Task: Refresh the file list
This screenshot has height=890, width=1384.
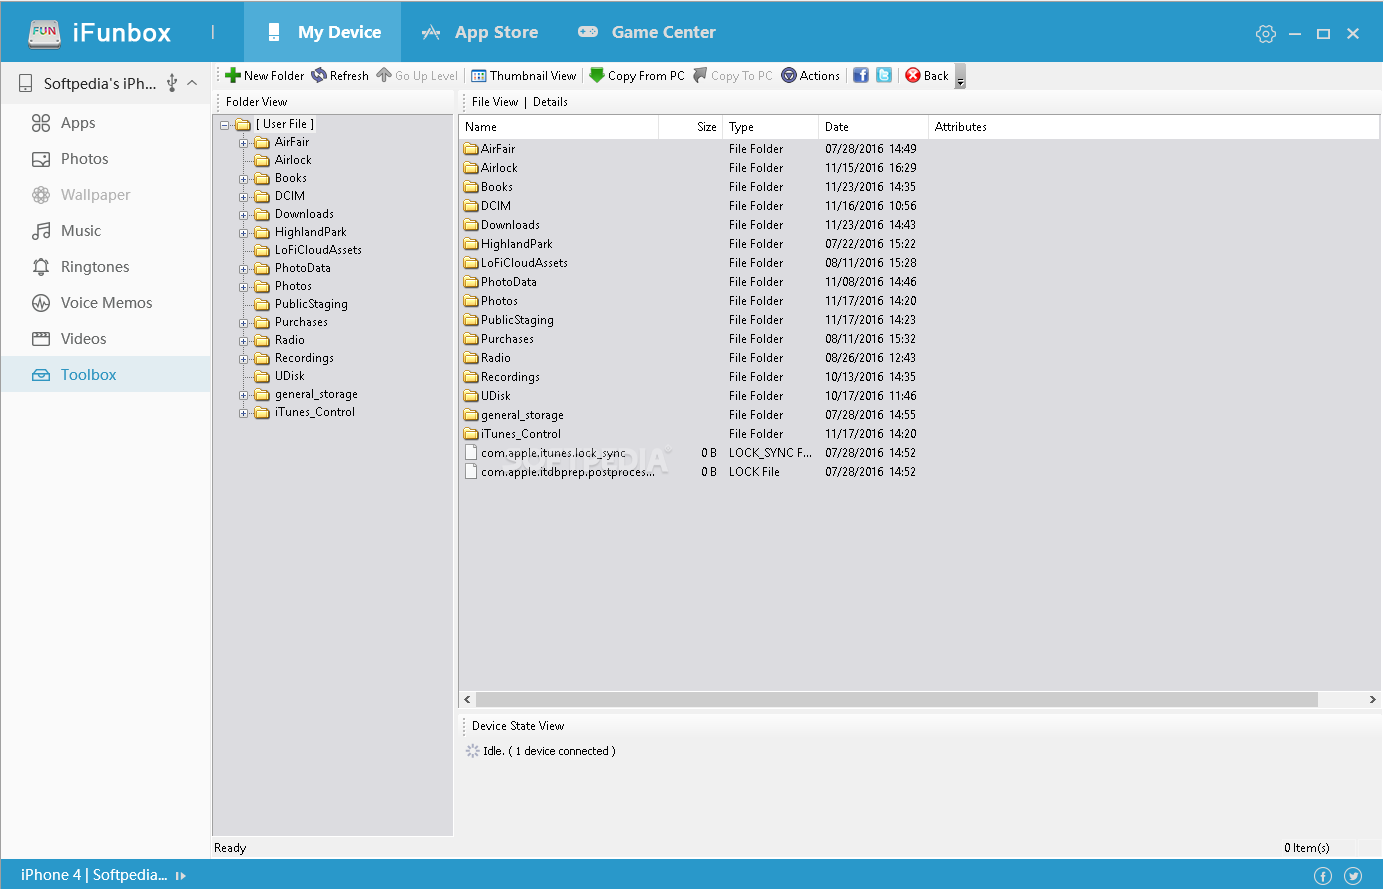Action: [x=339, y=75]
